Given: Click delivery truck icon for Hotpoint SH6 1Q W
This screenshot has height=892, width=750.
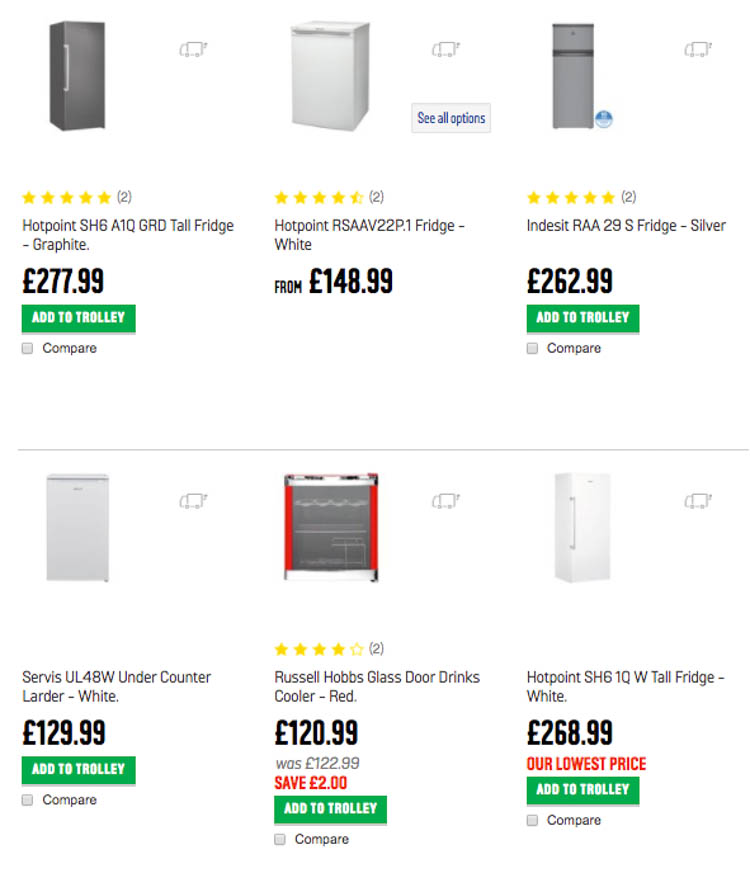Looking at the screenshot, I should [697, 500].
